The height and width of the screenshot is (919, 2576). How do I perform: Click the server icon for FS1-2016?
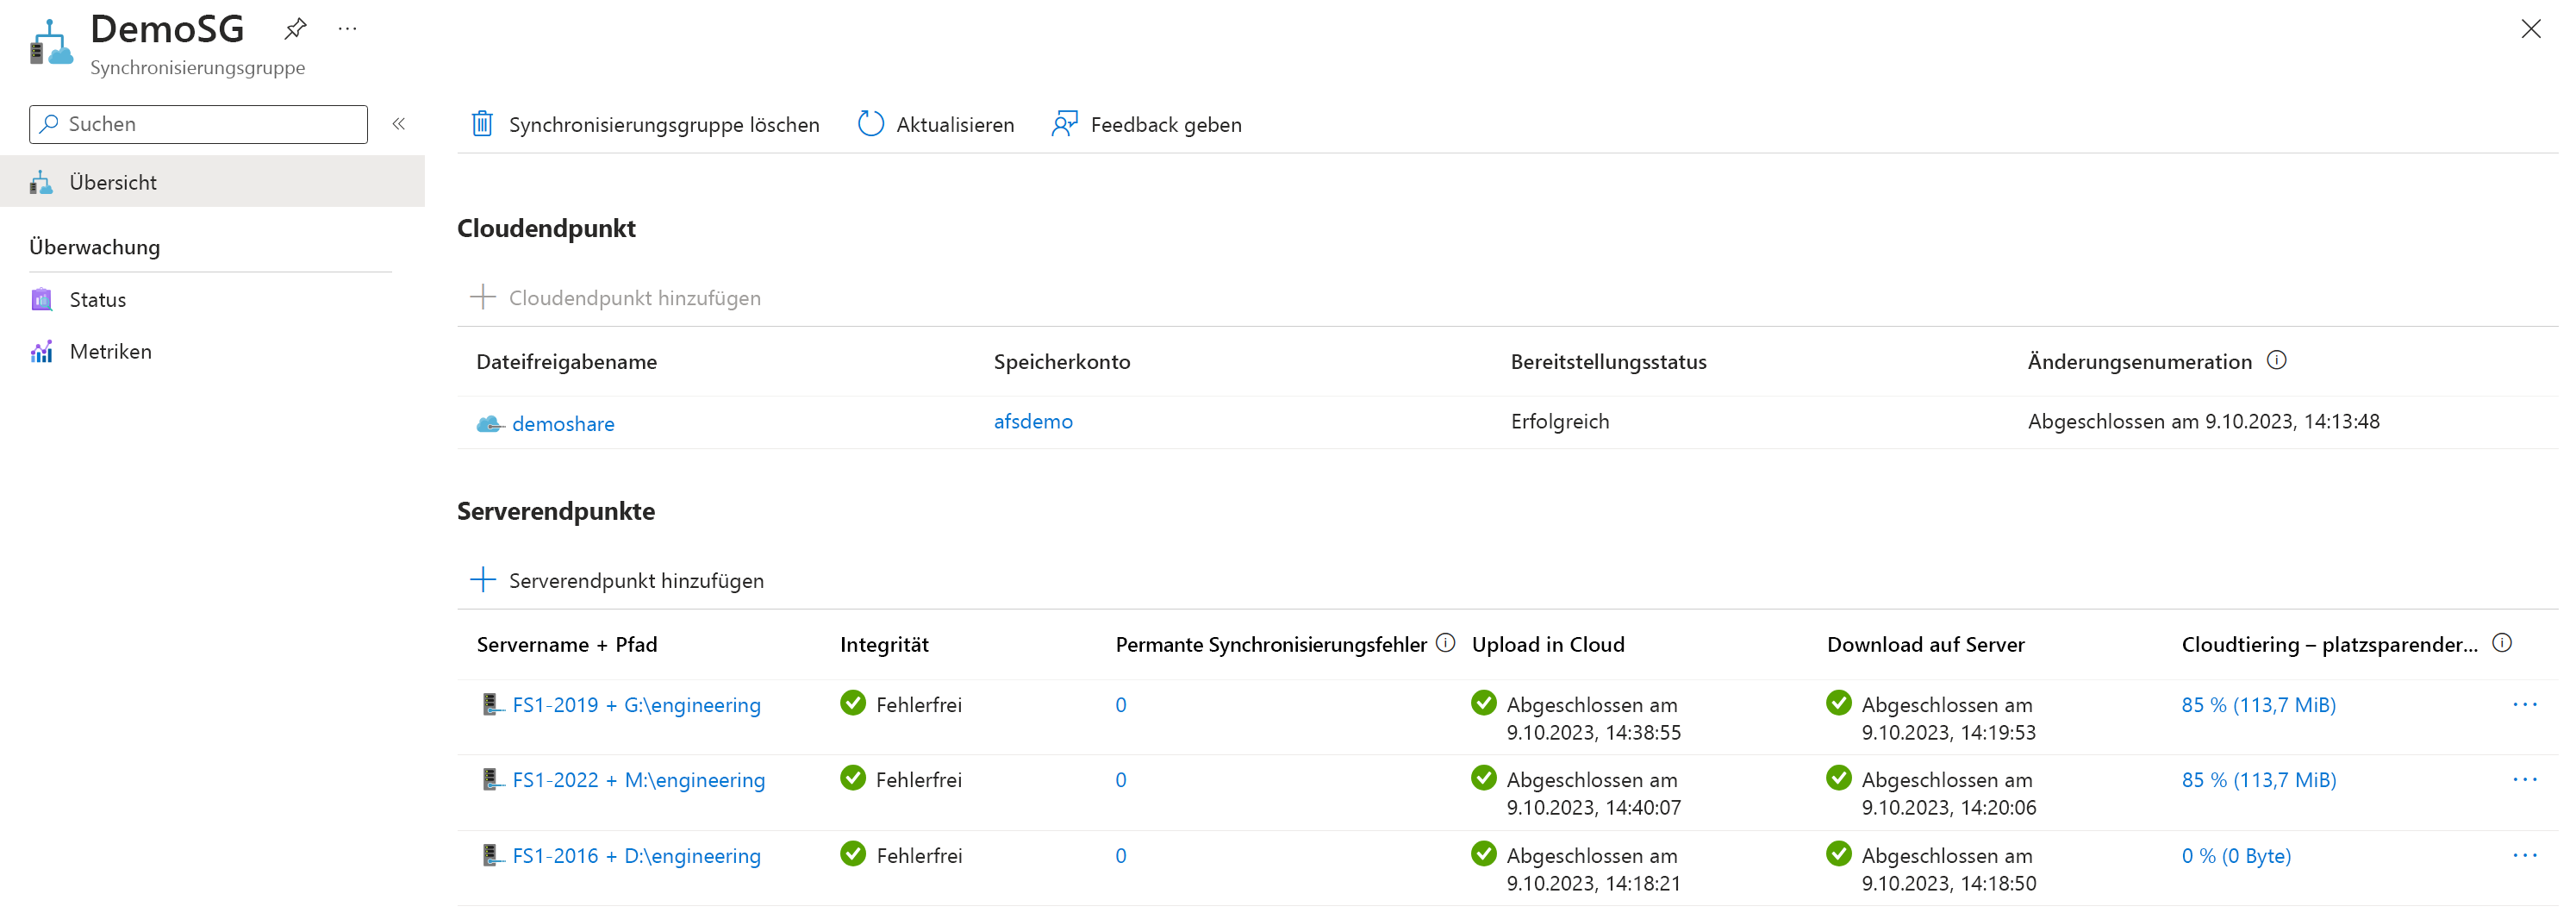click(491, 856)
